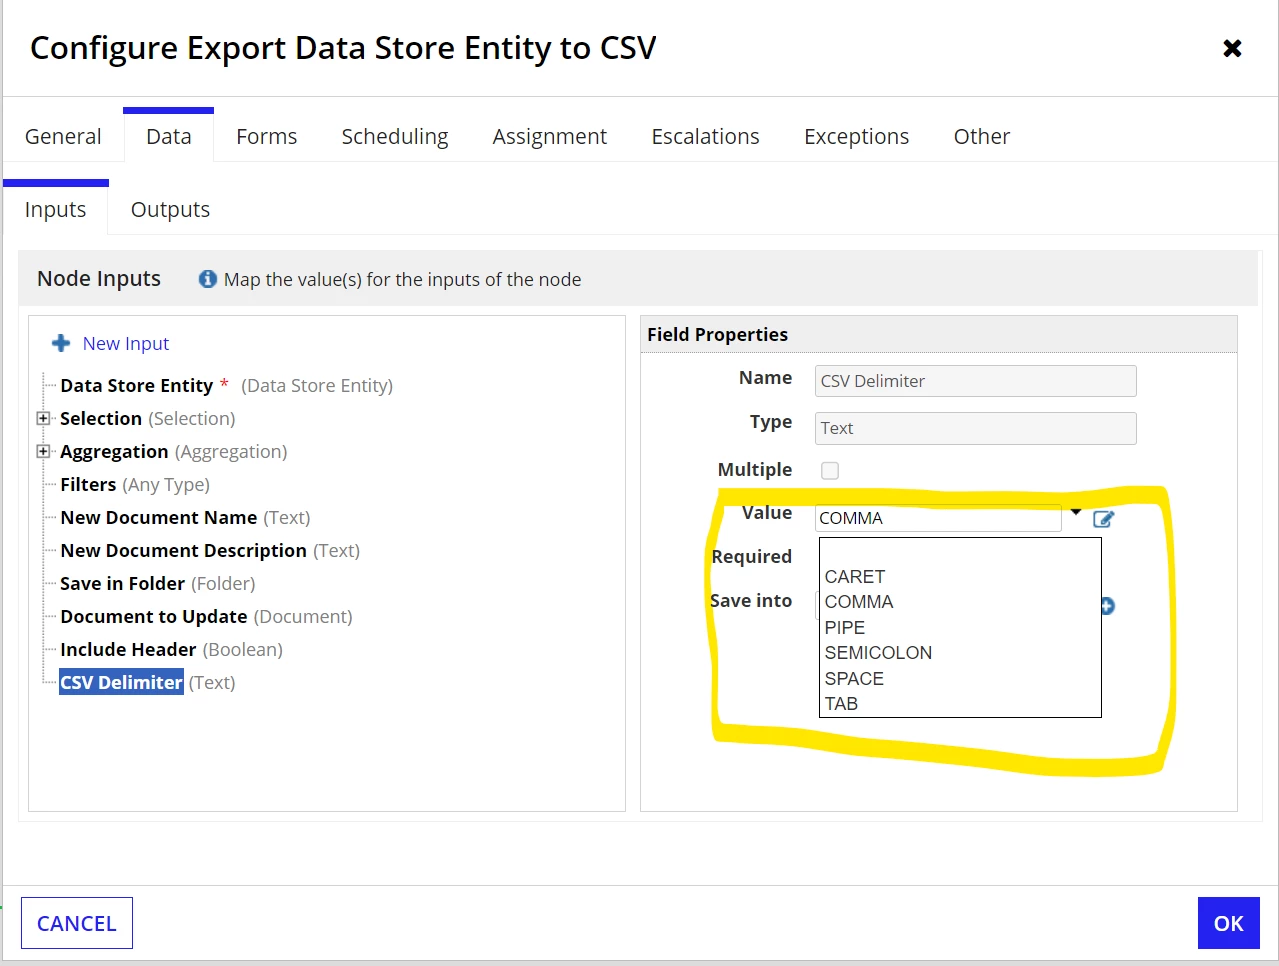The width and height of the screenshot is (1279, 966).
Task: Click the New Input plus icon
Action: [x=61, y=343]
